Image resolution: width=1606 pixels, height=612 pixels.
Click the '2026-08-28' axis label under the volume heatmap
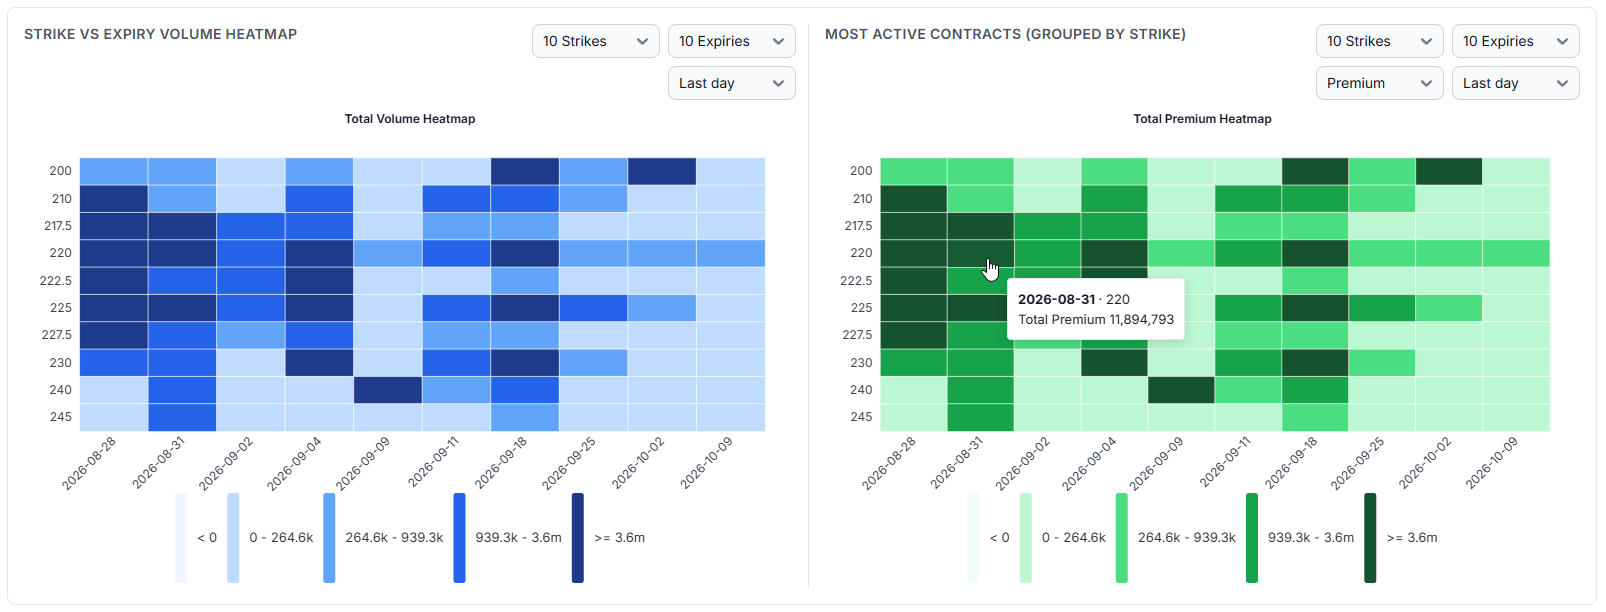90,463
